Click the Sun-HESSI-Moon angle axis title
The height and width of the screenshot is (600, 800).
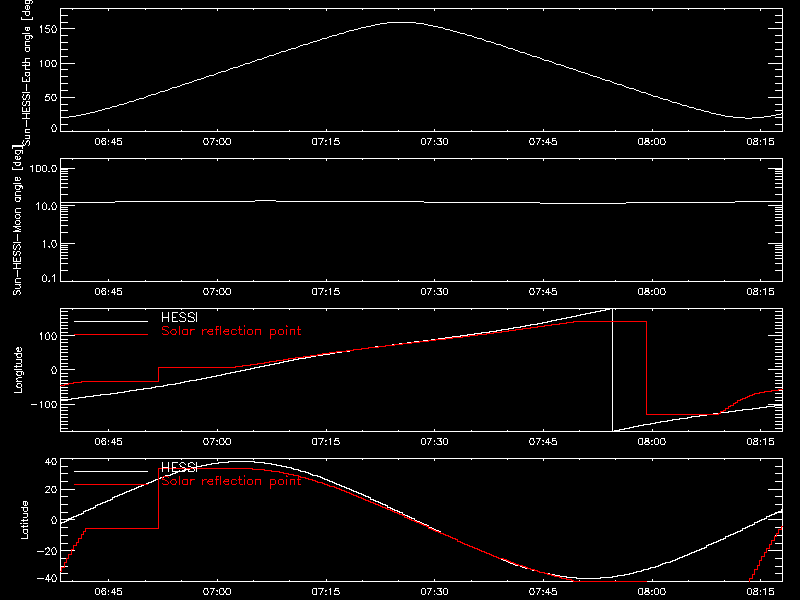tap(17, 220)
